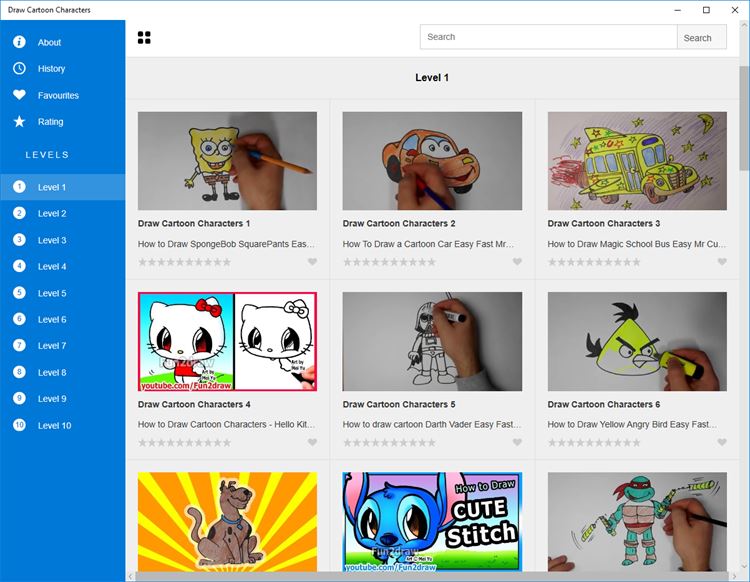
Task: Click the scroll right arrow at bottom
Action: click(x=734, y=577)
